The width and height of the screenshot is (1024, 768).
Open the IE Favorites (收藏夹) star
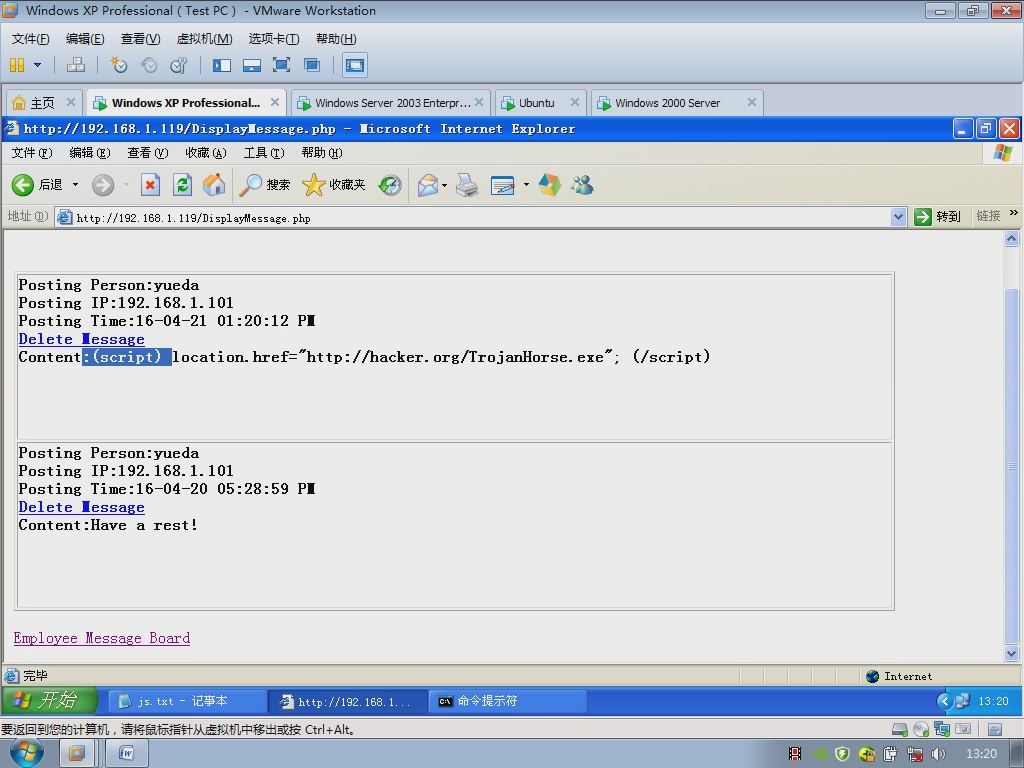[x=333, y=185]
